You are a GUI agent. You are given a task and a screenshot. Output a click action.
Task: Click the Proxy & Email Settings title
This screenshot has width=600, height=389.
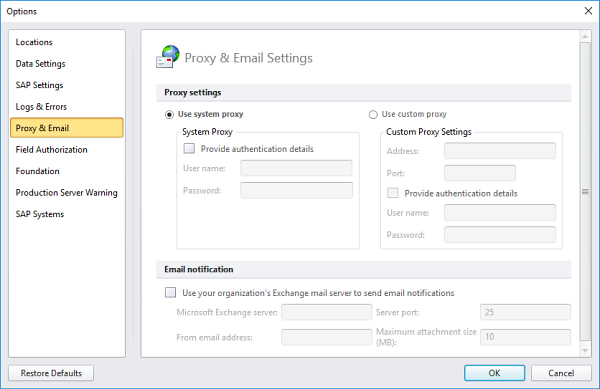pos(248,58)
